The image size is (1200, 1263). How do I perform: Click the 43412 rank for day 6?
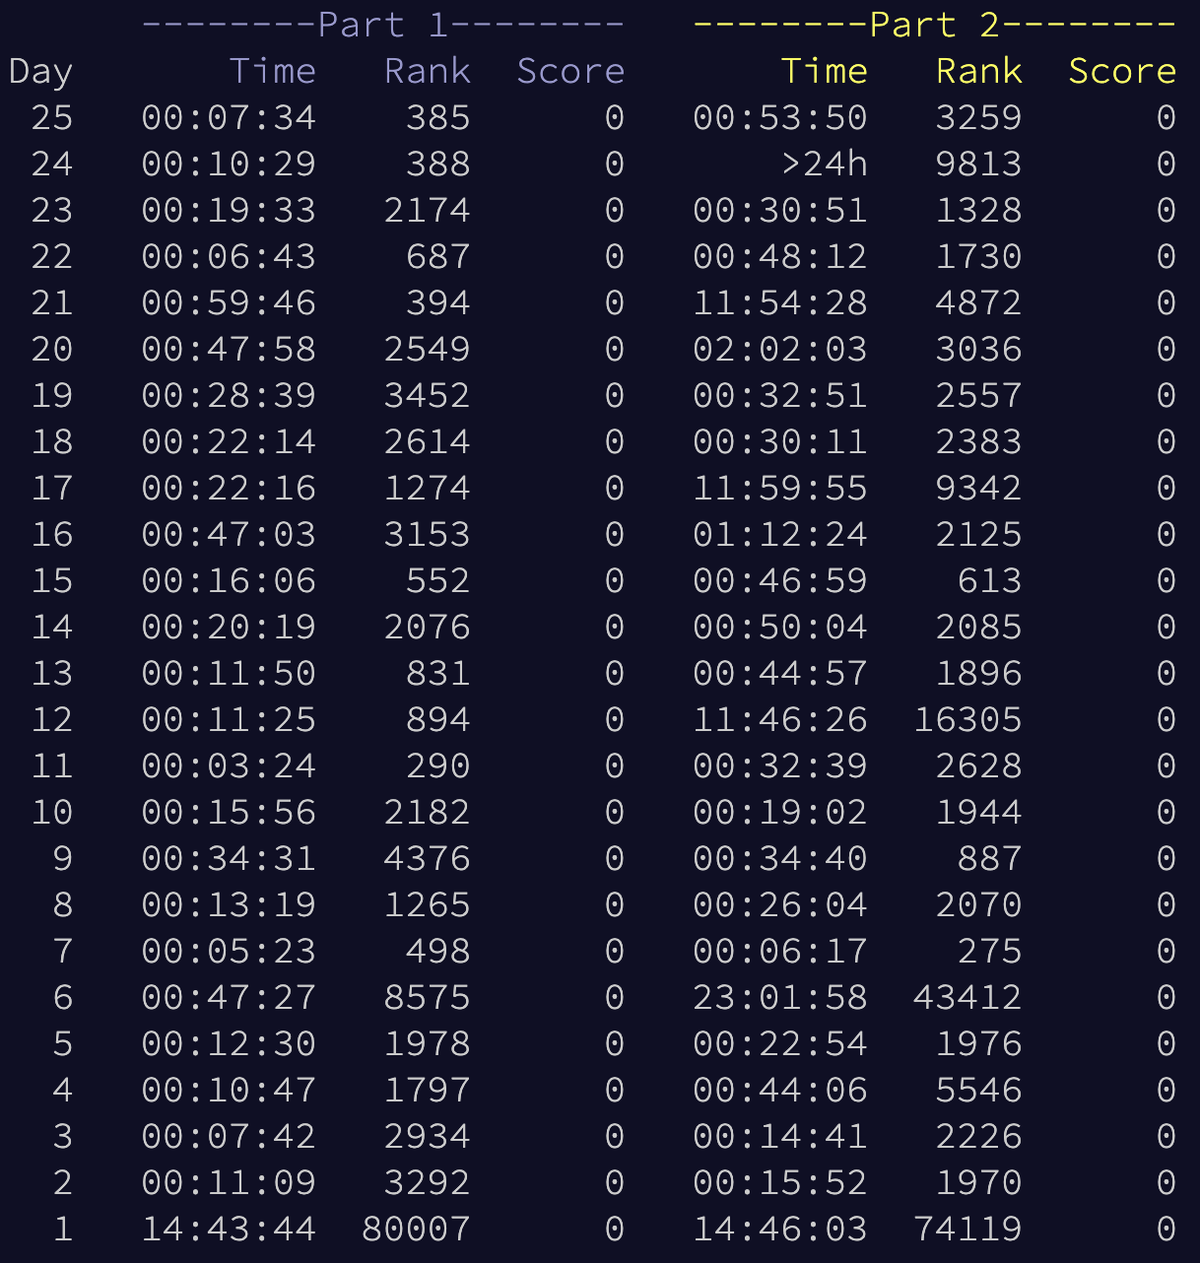[x=966, y=996]
